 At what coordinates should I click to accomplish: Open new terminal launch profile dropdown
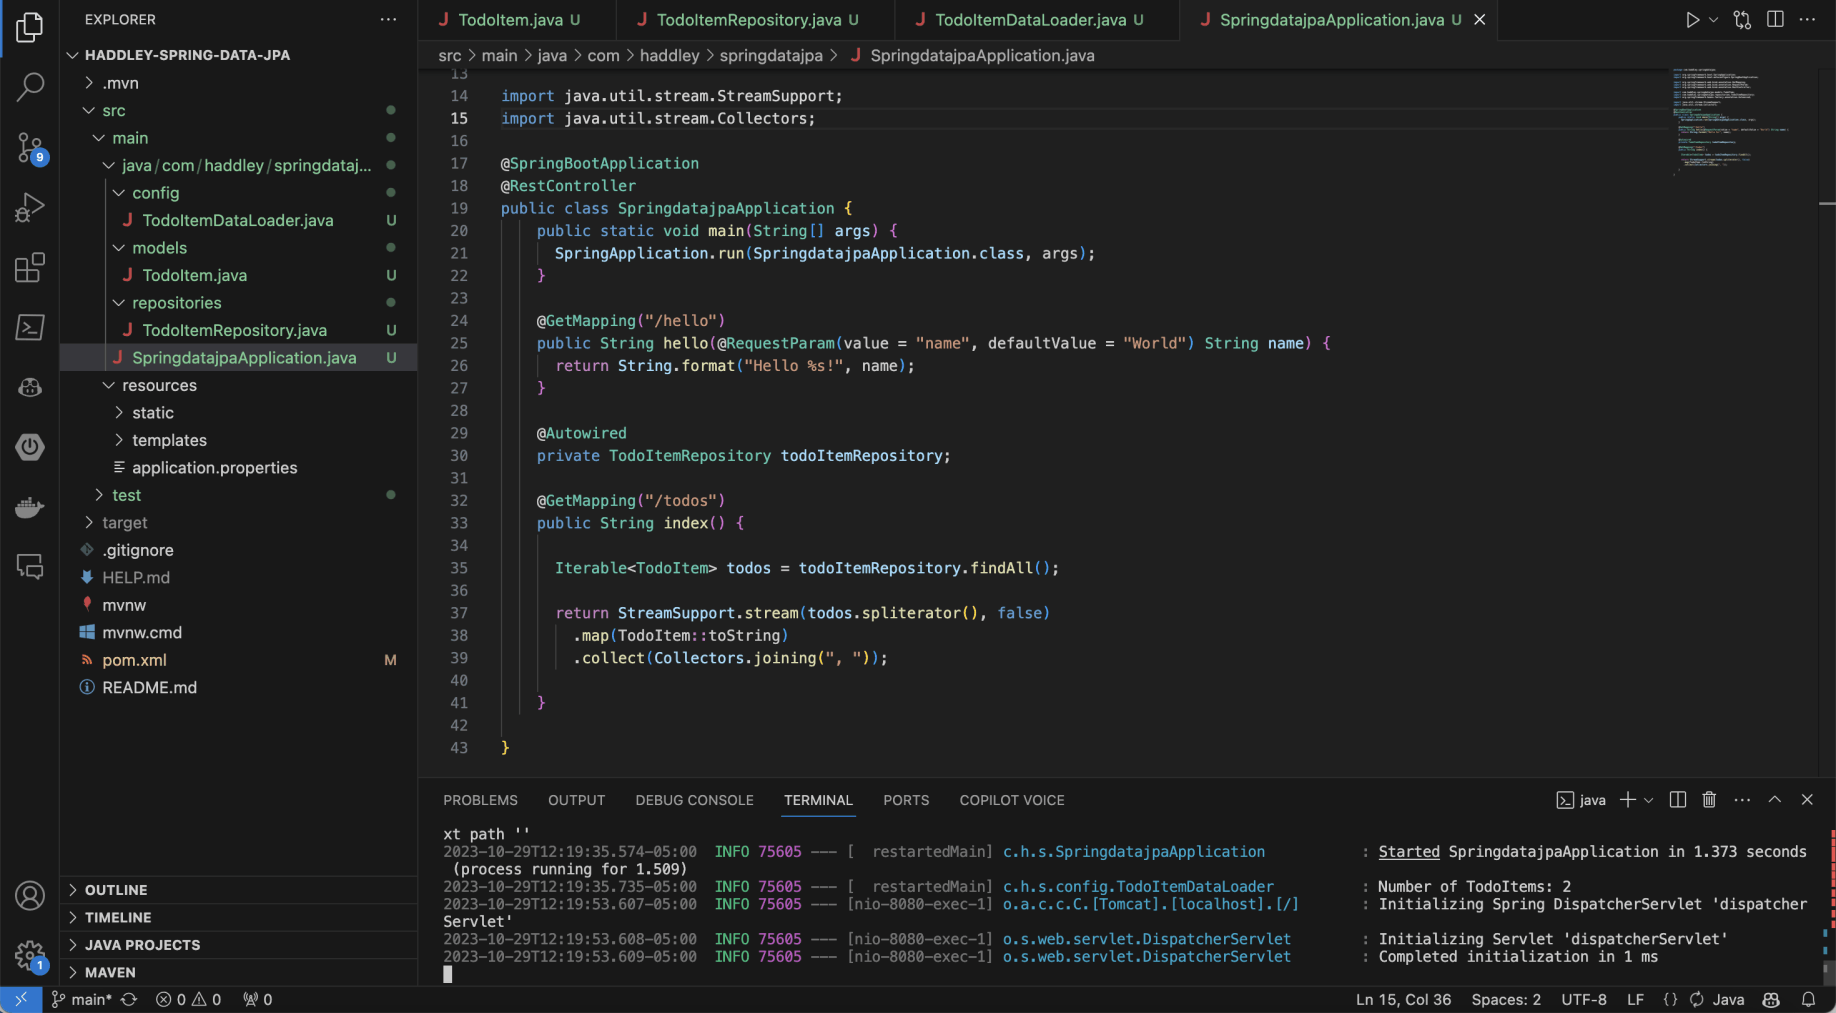click(x=1649, y=800)
